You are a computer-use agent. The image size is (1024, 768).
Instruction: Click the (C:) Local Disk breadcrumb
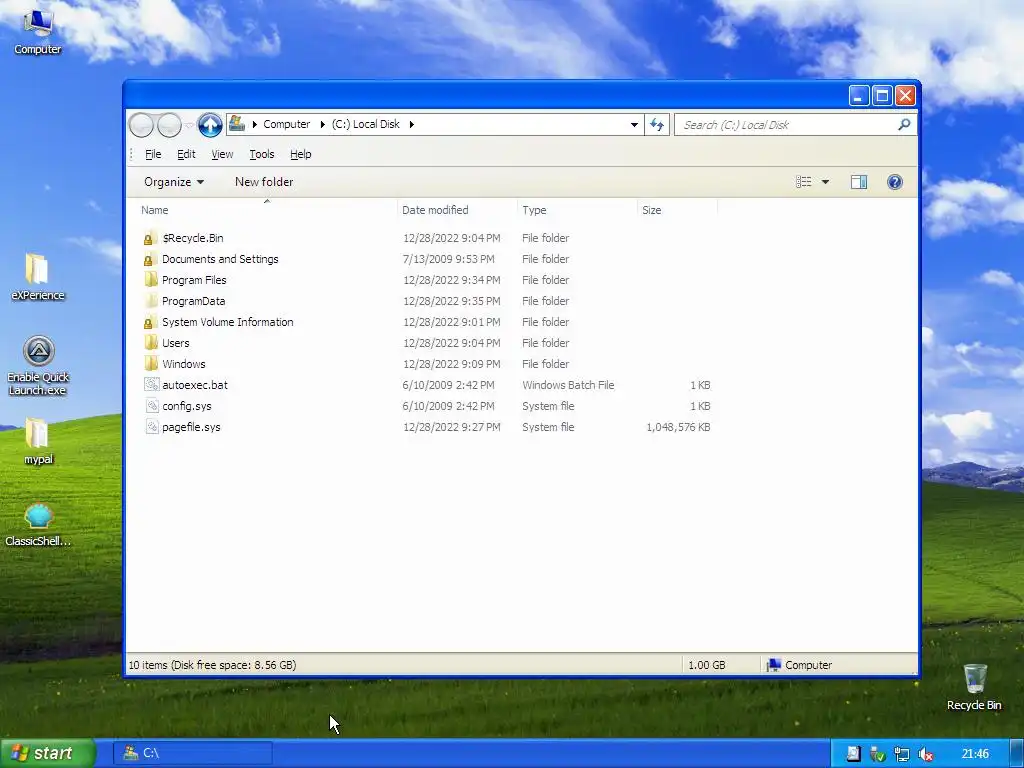click(x=366, y=124)
